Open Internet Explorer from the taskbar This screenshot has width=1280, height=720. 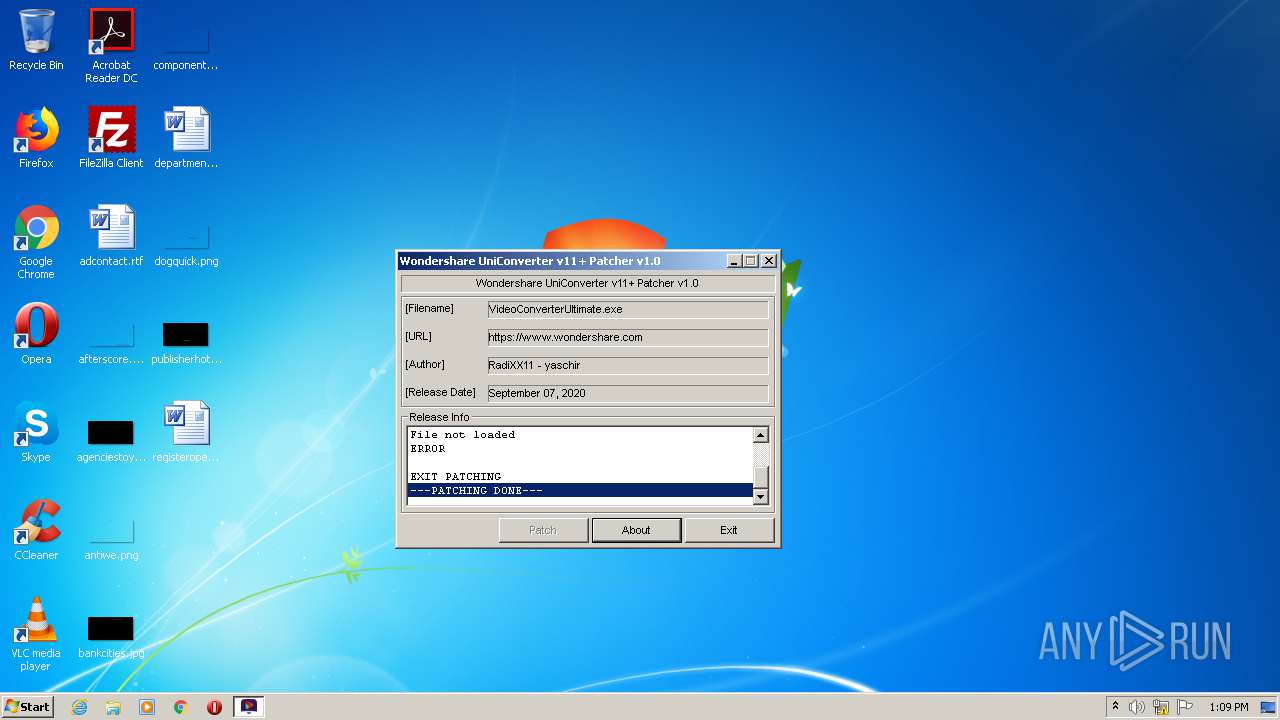[x=79, y=707]
